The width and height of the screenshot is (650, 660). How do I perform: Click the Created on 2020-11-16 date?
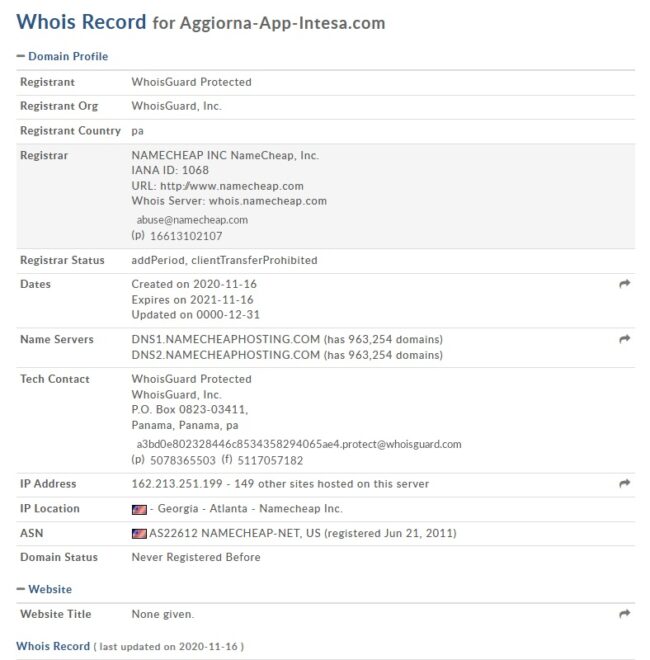point(194,284)
